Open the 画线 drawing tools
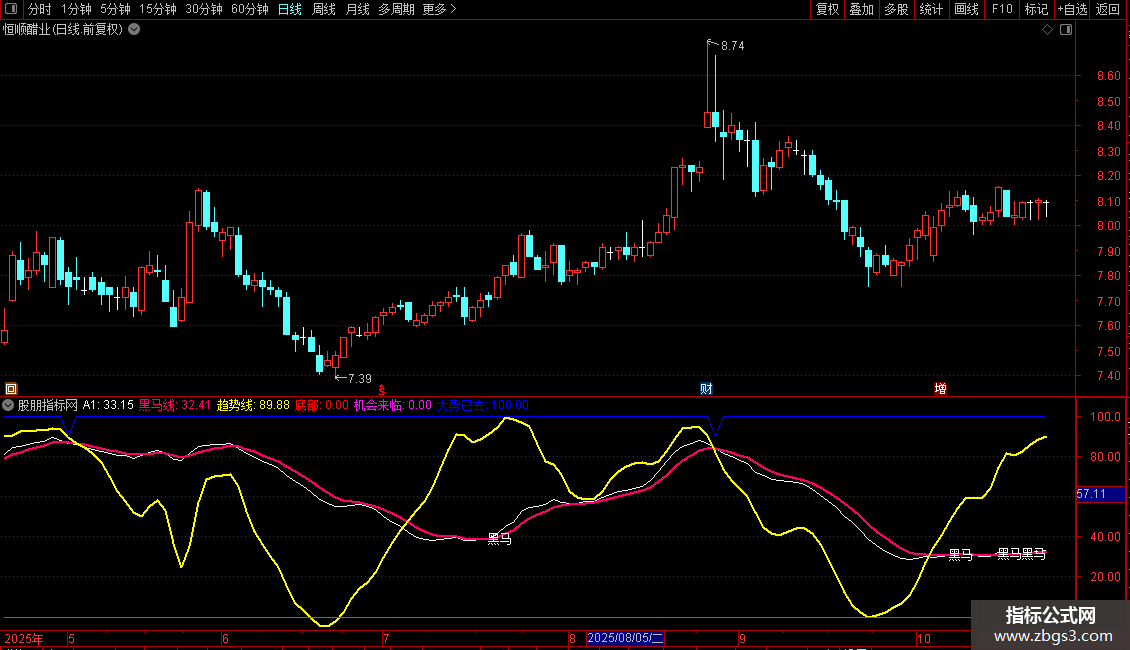The height and width of the screenshot is (650, 1130). pos(967,10)
